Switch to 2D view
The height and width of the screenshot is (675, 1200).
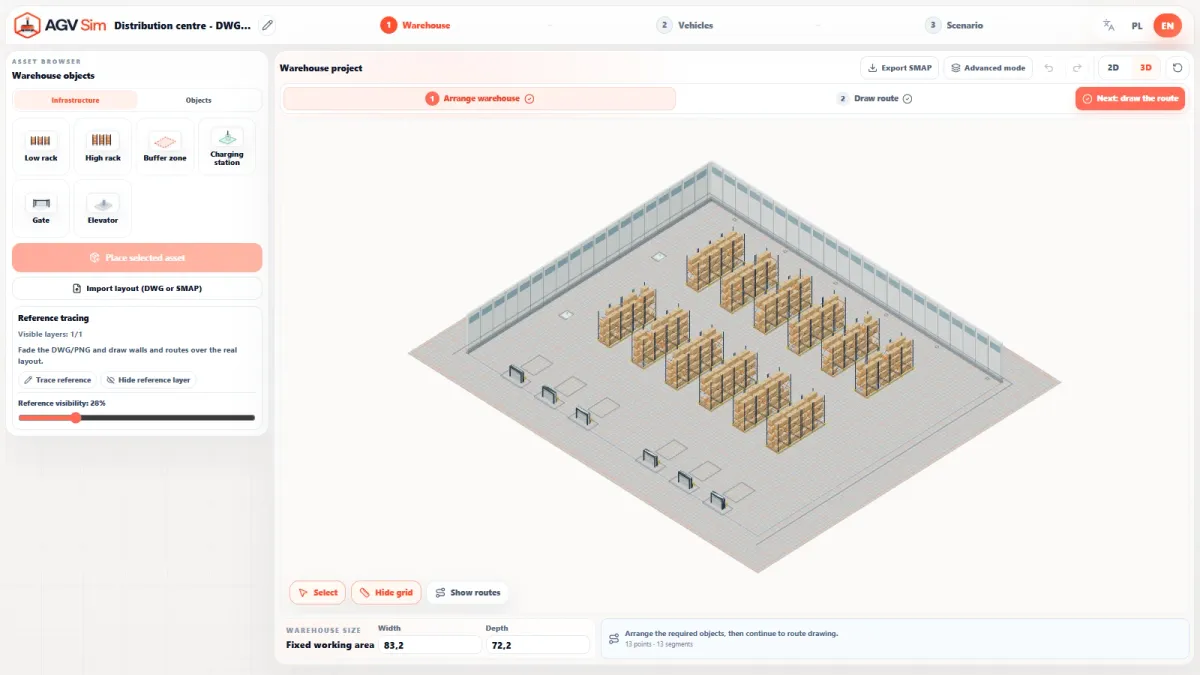1113,68
